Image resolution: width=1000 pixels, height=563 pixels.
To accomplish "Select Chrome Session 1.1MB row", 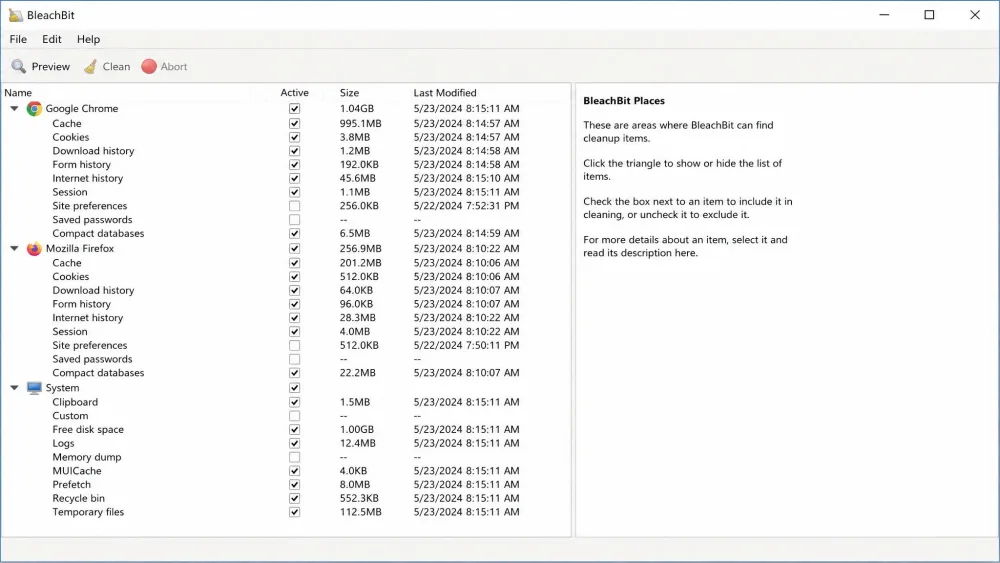I will 286,192.
